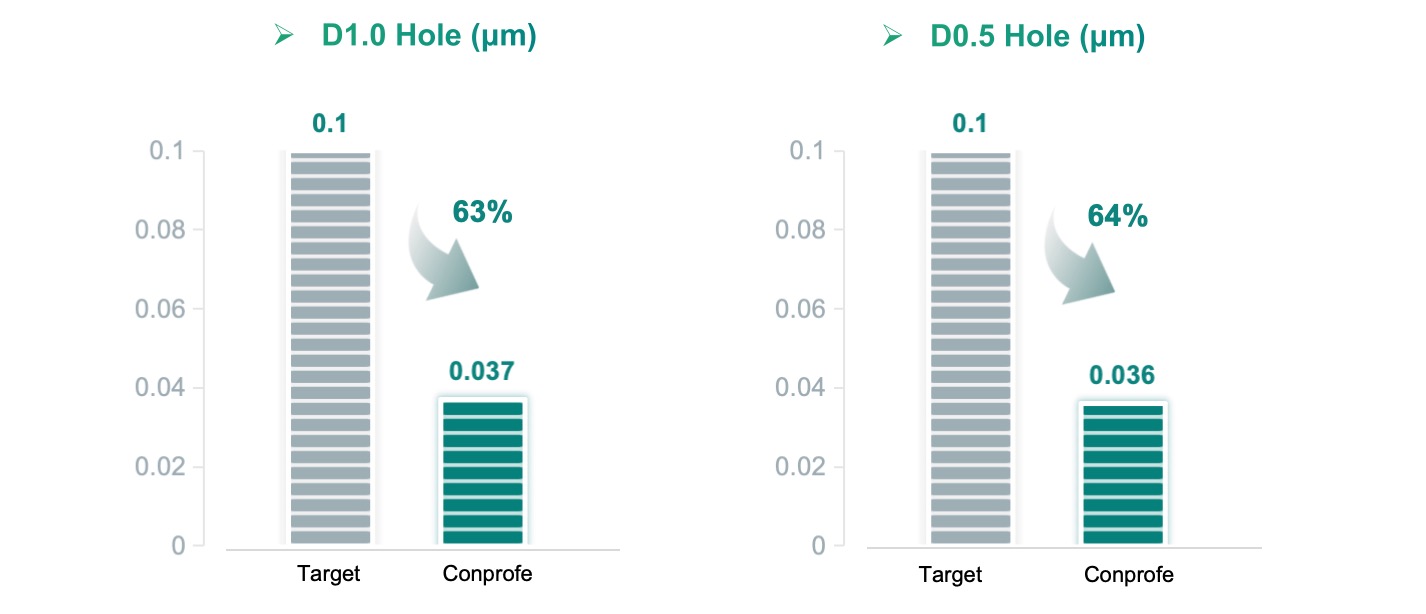Click the D0.5 Hole (µm) chart title
This screenshot has width=1426, height=614.
[x=1038, y=37]
